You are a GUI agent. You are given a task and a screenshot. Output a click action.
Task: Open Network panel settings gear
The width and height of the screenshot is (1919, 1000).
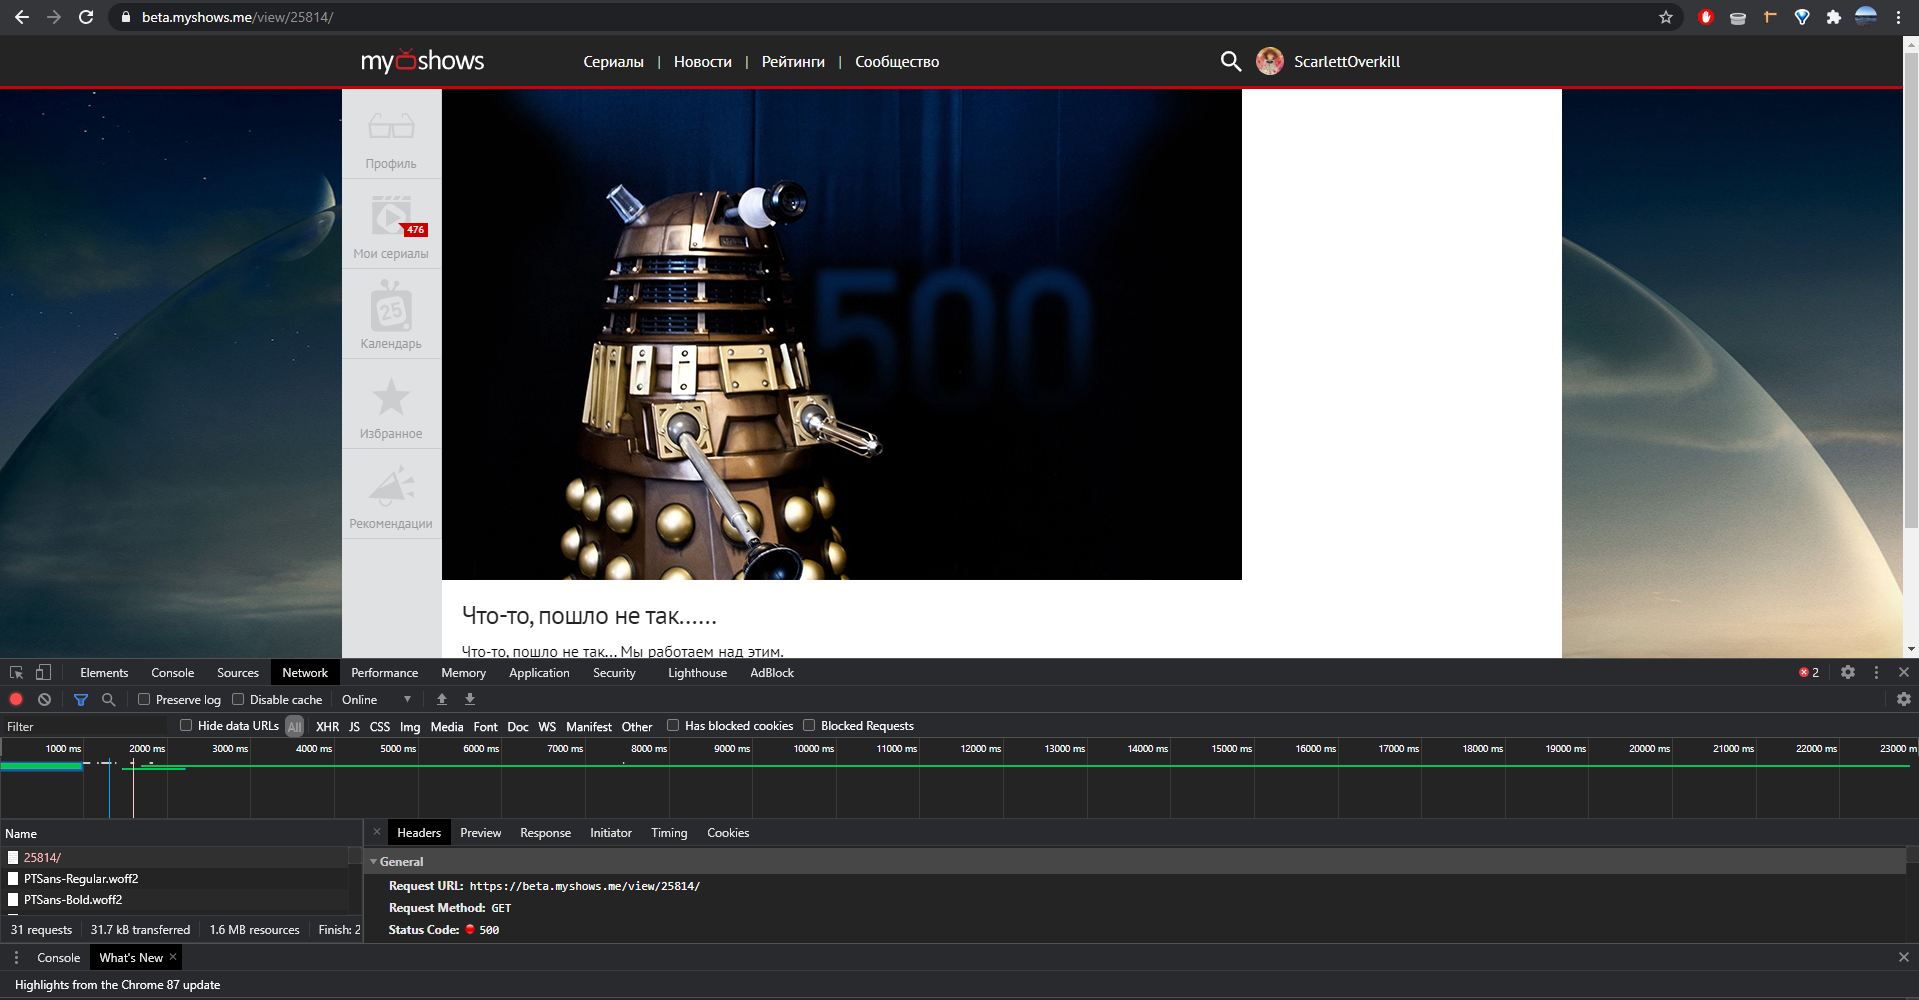(1904, 699)
